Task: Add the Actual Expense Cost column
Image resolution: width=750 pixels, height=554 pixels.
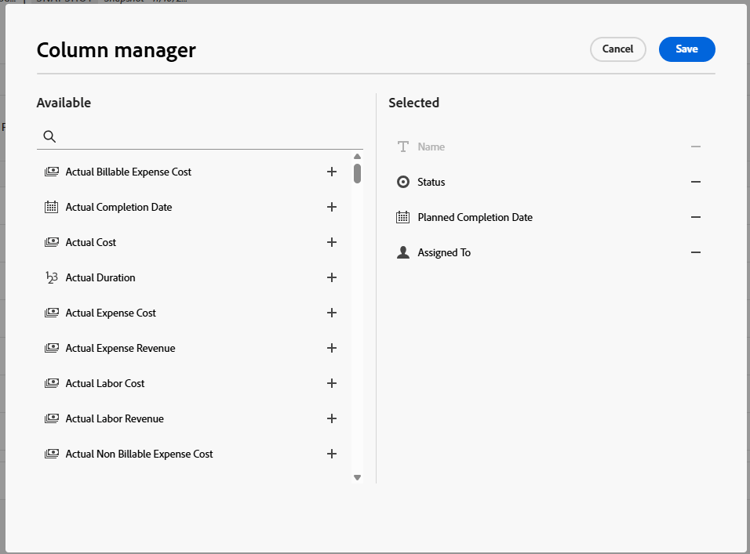Action: 332,313
